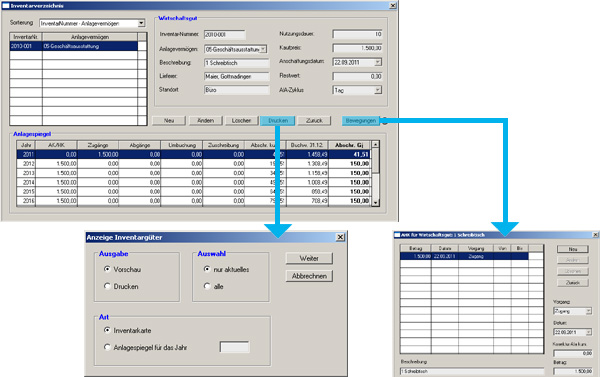Click book value 1.008,49 in Anlagespiegel
Image resolution: width=600 pixels, height=377 pixels.
pos(307,183)
